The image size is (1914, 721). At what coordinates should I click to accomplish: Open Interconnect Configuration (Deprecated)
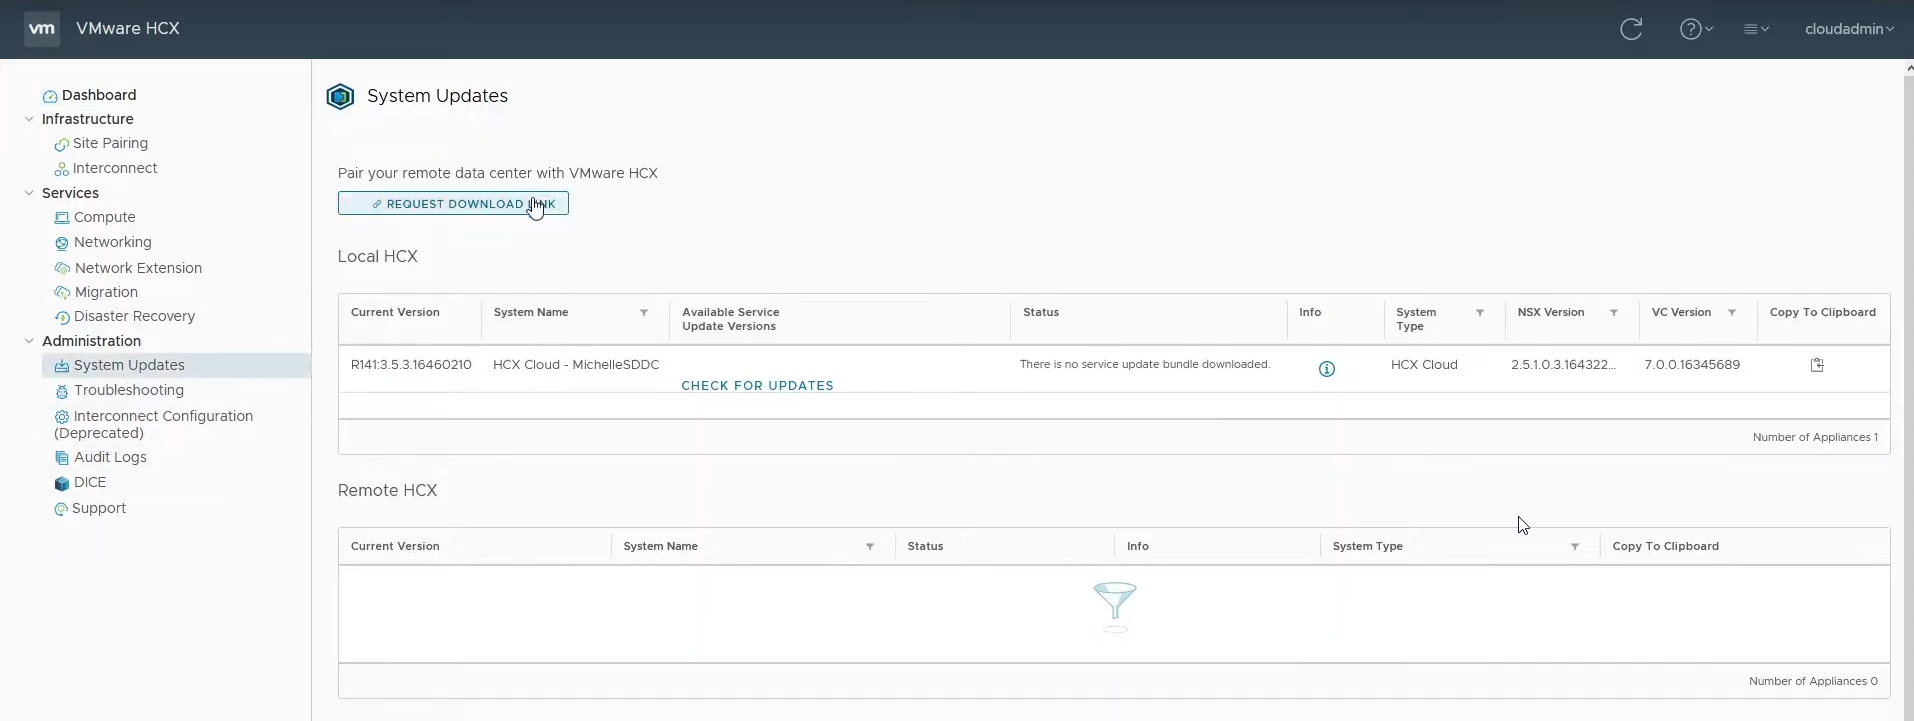[154, 424]
